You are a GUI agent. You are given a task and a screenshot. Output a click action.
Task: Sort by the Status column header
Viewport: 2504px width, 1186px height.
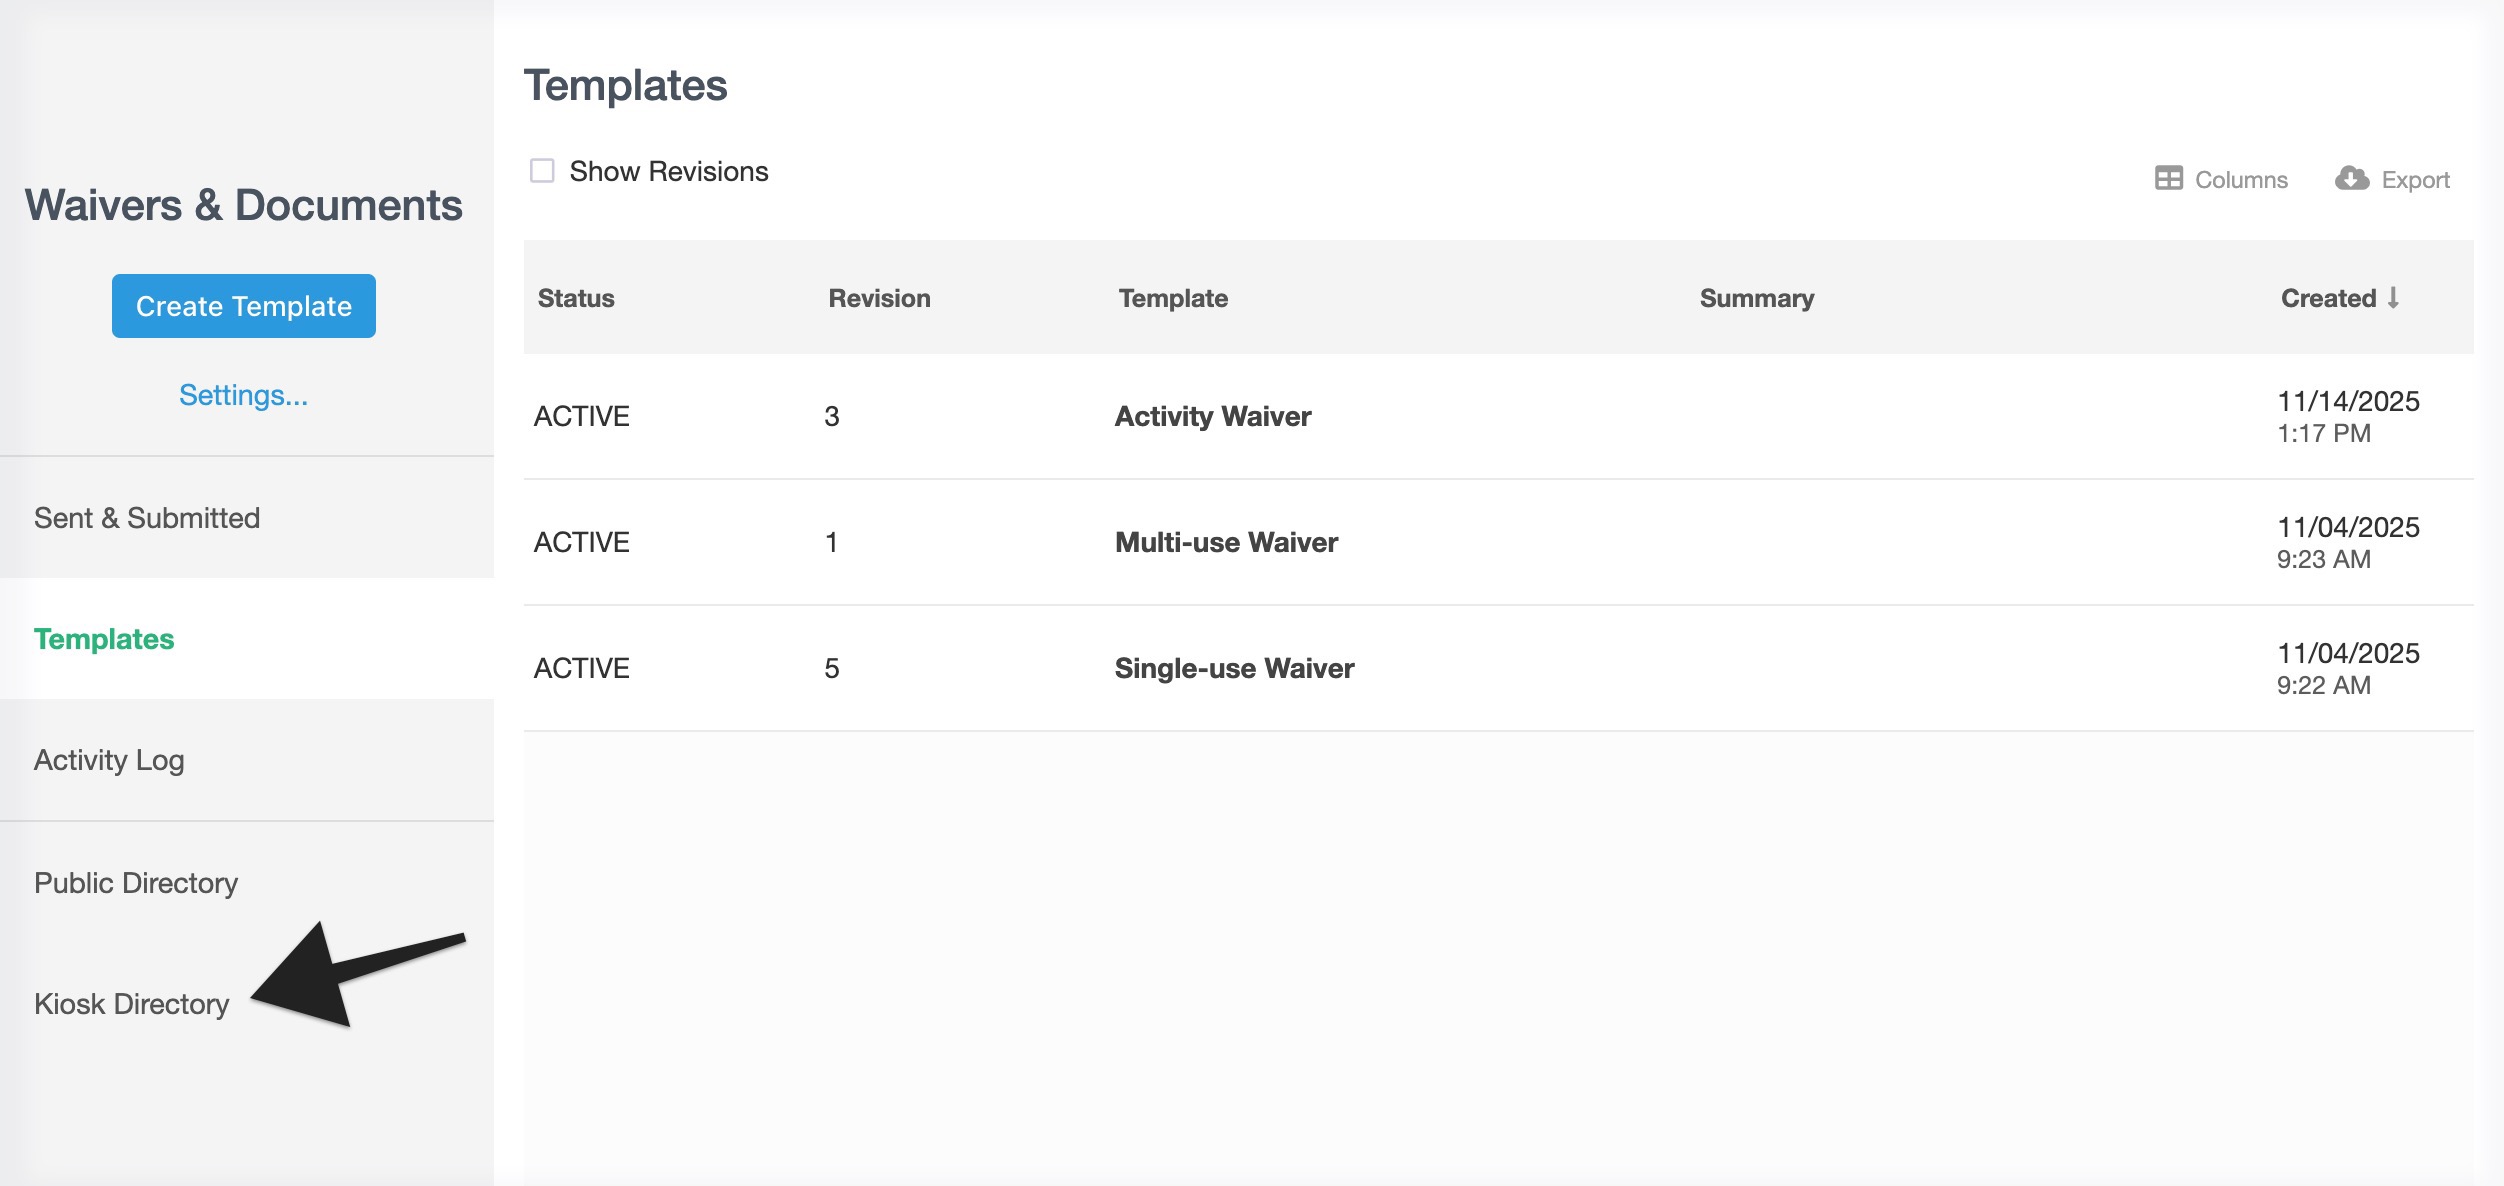pos(576,298)
